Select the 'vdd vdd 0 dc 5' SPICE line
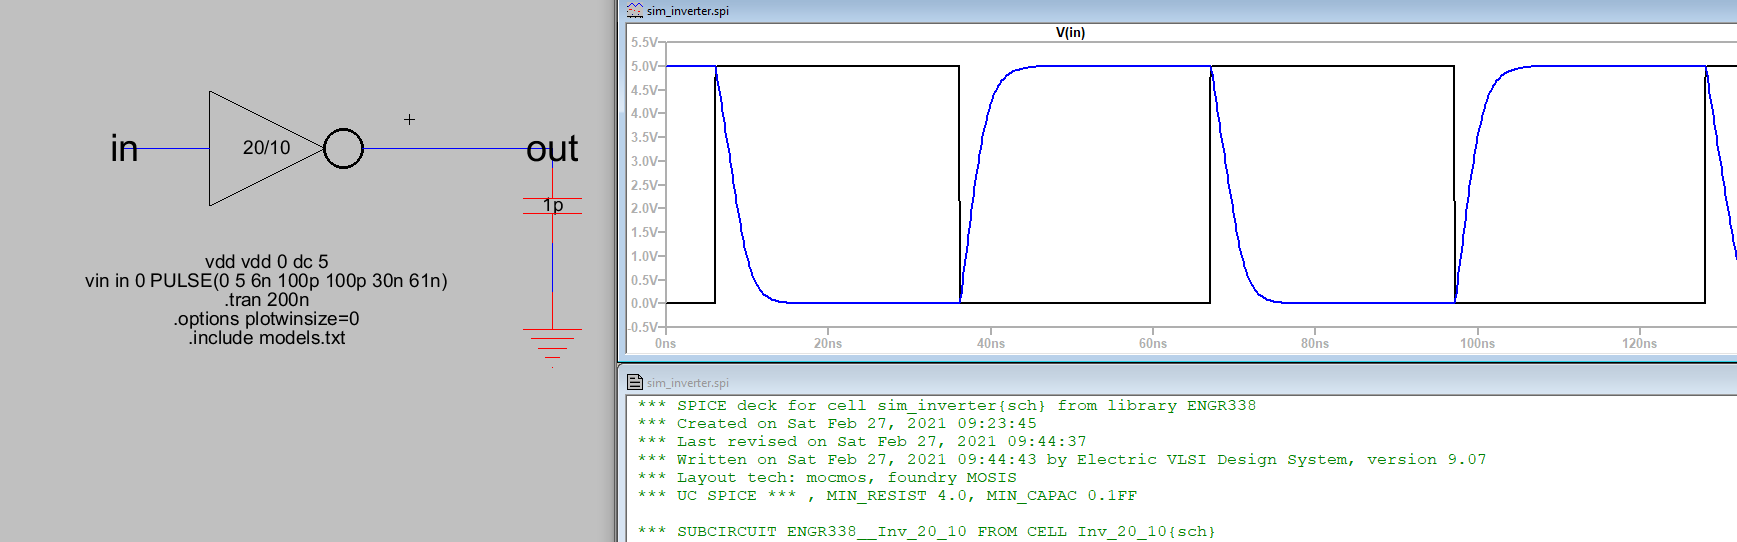Screen dimensions: 1737x542 pyautogui.click(x=267, y=262)
